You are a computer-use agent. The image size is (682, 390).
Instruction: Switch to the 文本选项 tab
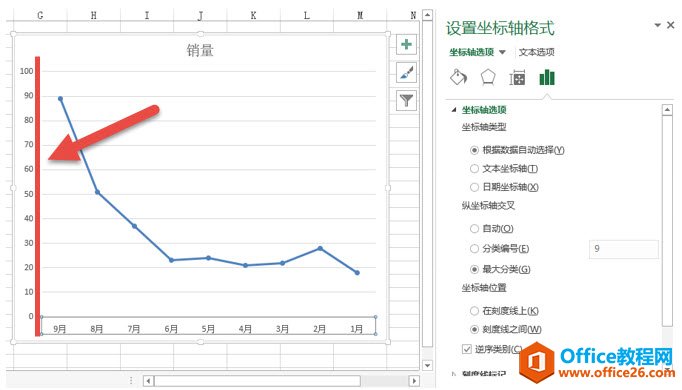point(536,52)
